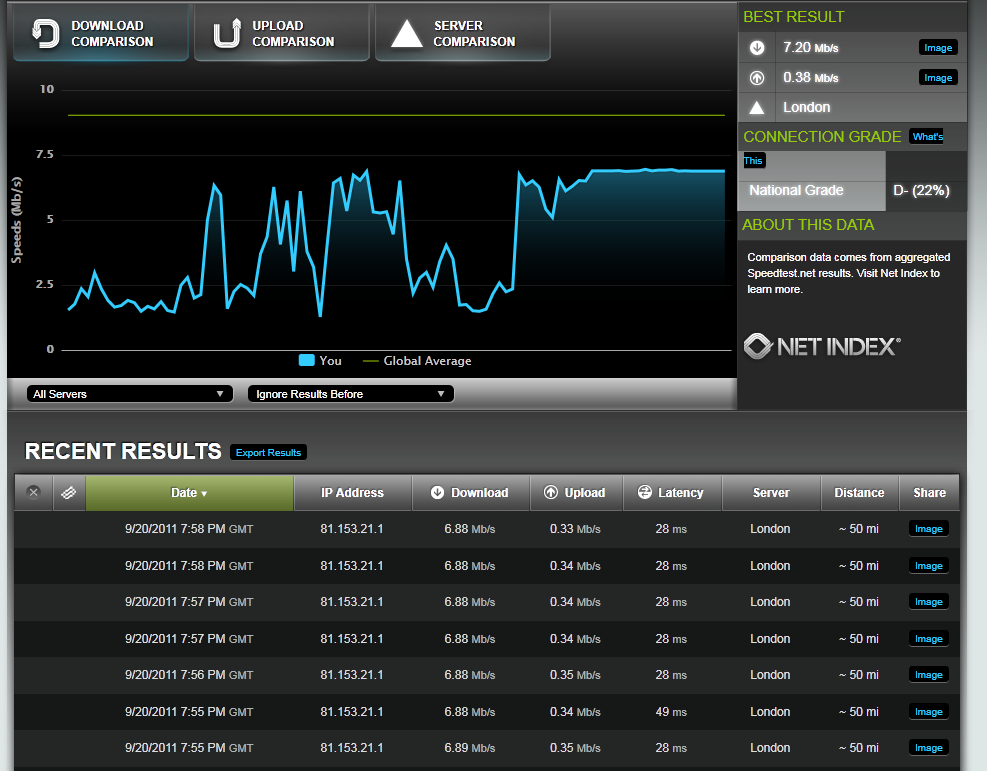Viewport: 987px width, 771px height.
Task: Click Image button for the 49 ms latency result
Action: tap(928, 711)
